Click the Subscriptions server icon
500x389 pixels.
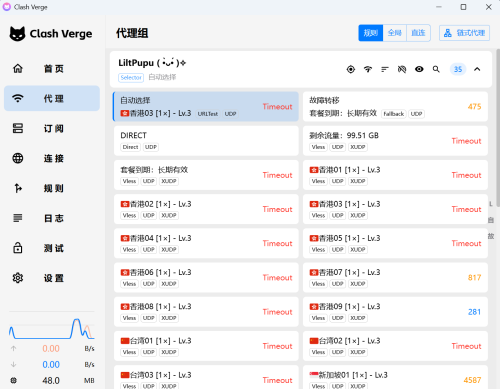coord(18,128)
